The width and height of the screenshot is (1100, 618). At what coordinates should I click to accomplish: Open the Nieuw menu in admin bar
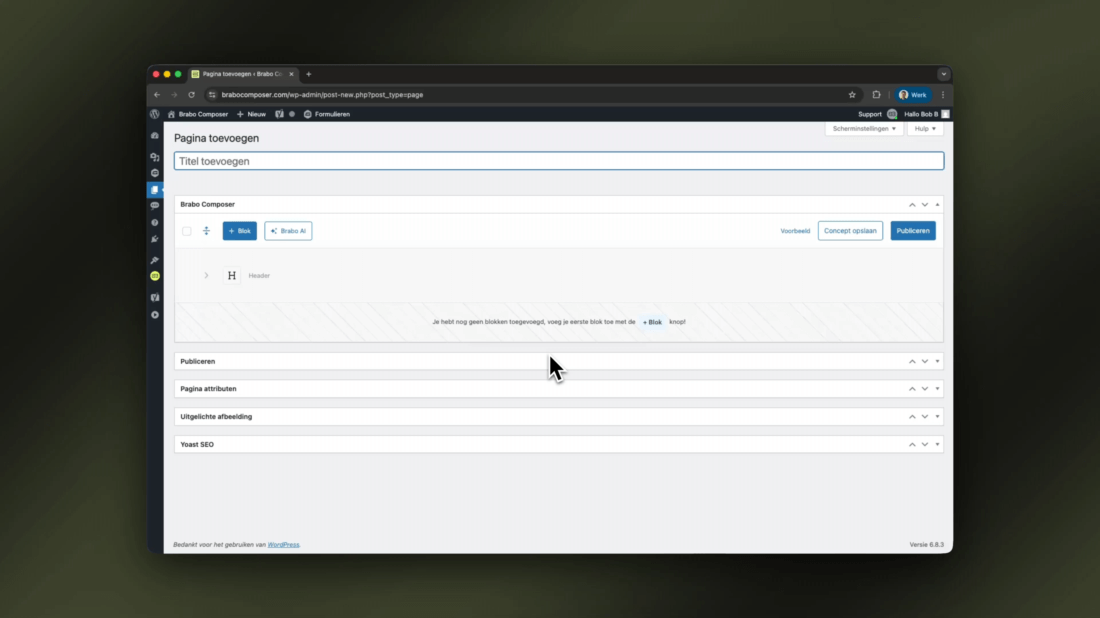252,114
